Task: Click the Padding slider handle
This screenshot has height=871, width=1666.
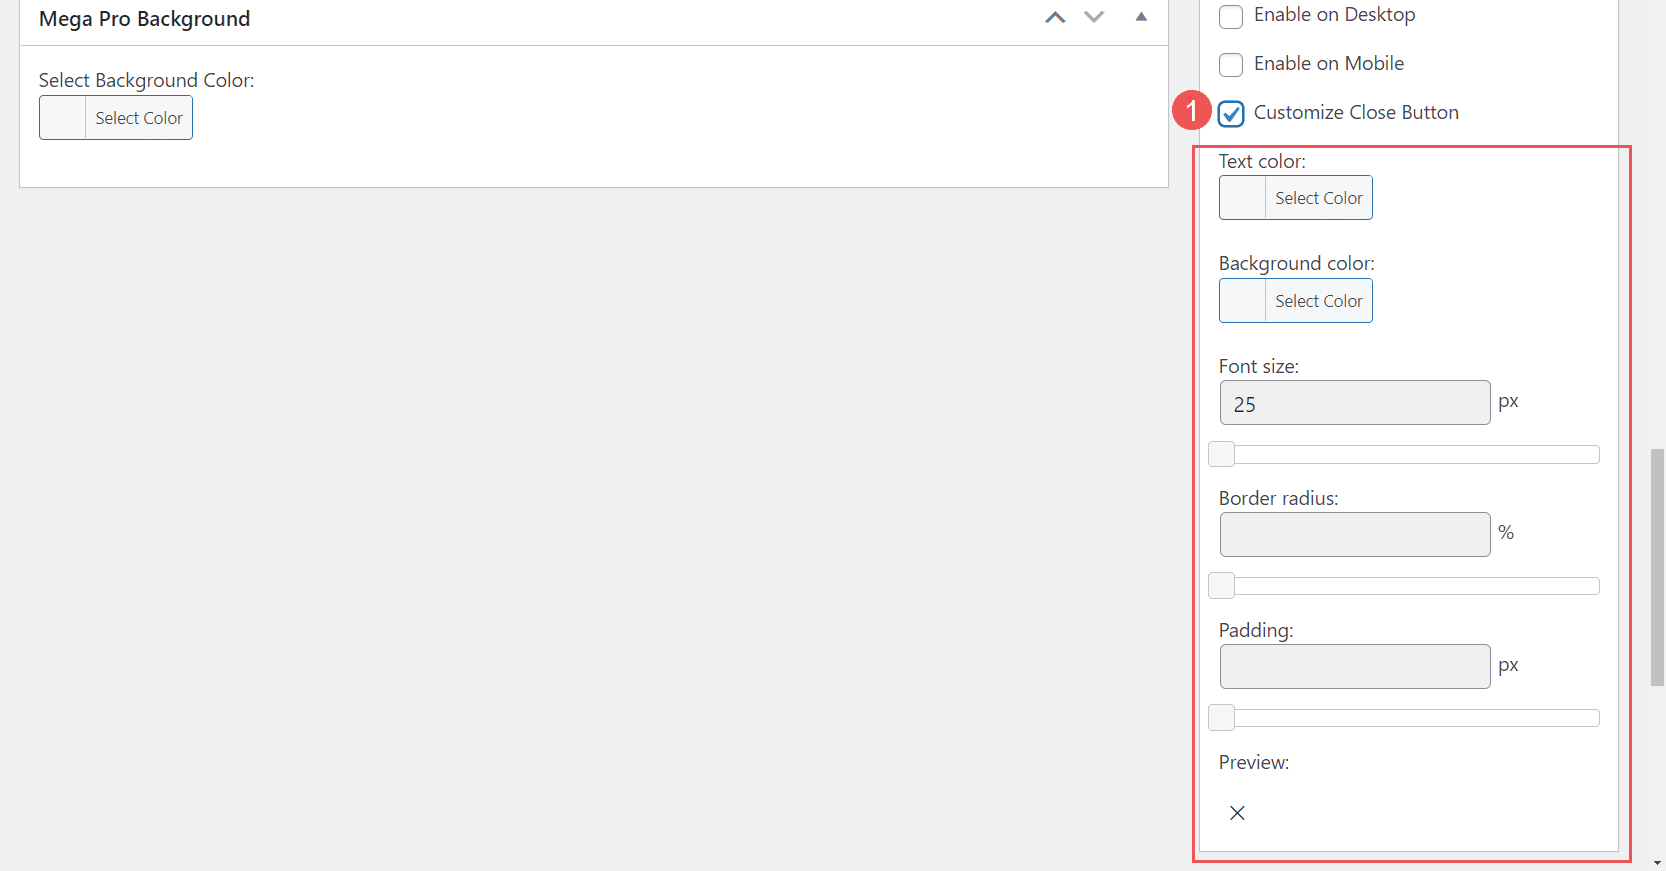Action: point(1221,718)
